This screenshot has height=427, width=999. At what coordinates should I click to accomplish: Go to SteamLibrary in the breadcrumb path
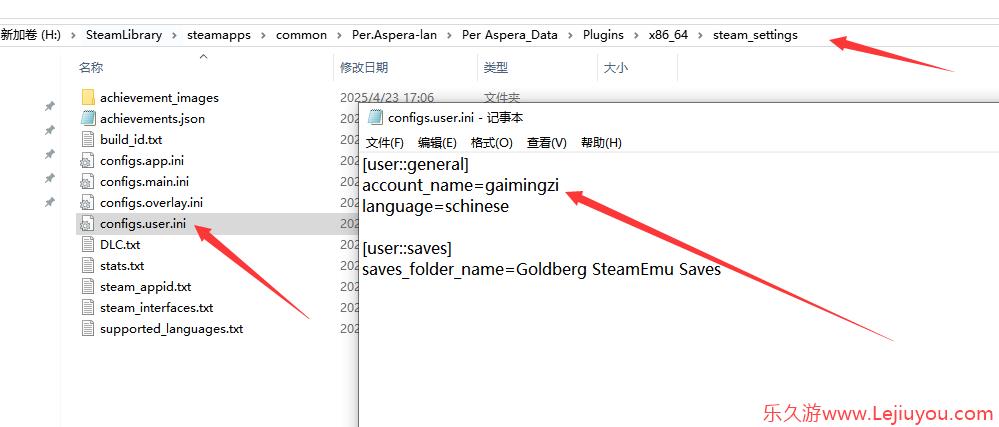124,35
